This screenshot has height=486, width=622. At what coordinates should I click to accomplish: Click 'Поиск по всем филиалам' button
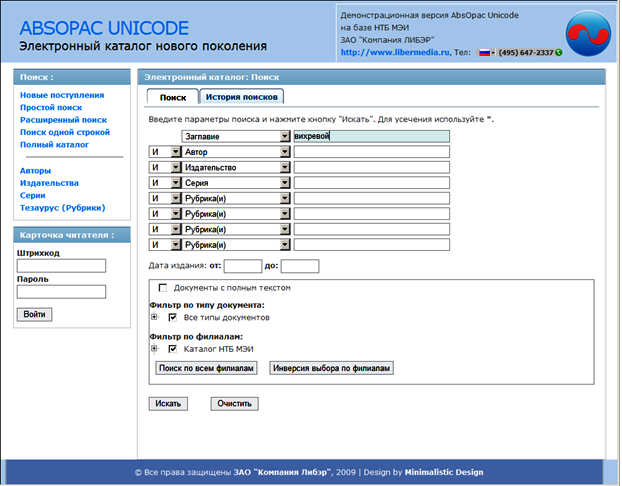point(206,368)
